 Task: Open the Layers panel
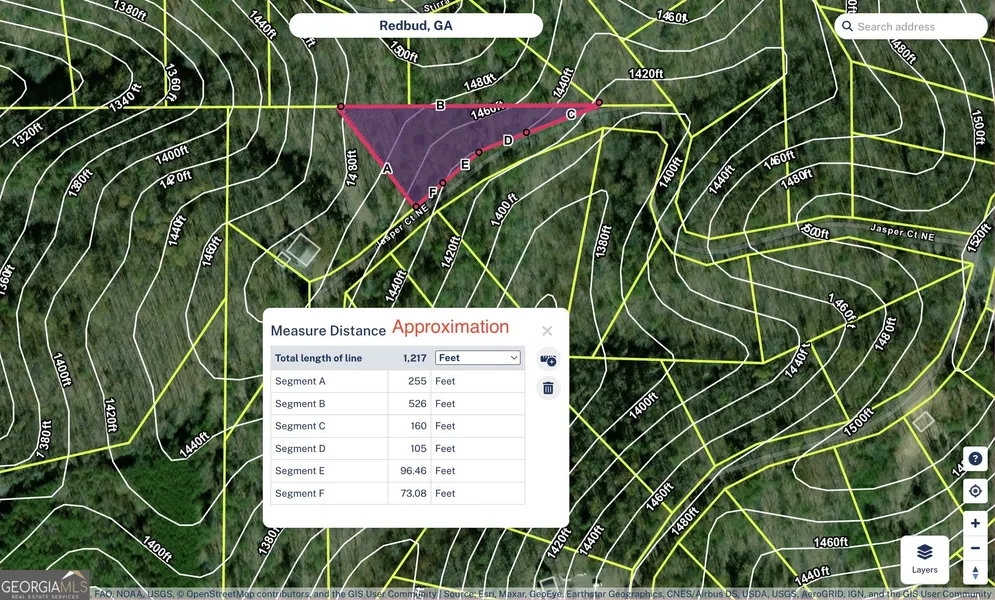coord(925,559)
